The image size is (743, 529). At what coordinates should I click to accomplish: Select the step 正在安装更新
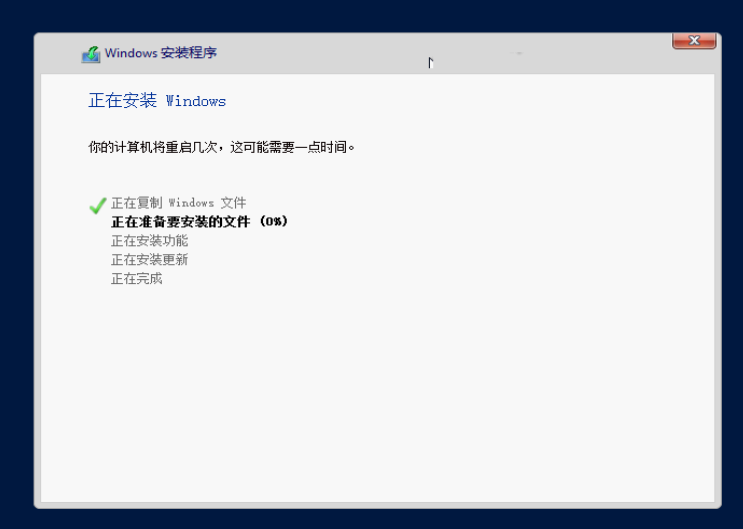pos(149,260)
